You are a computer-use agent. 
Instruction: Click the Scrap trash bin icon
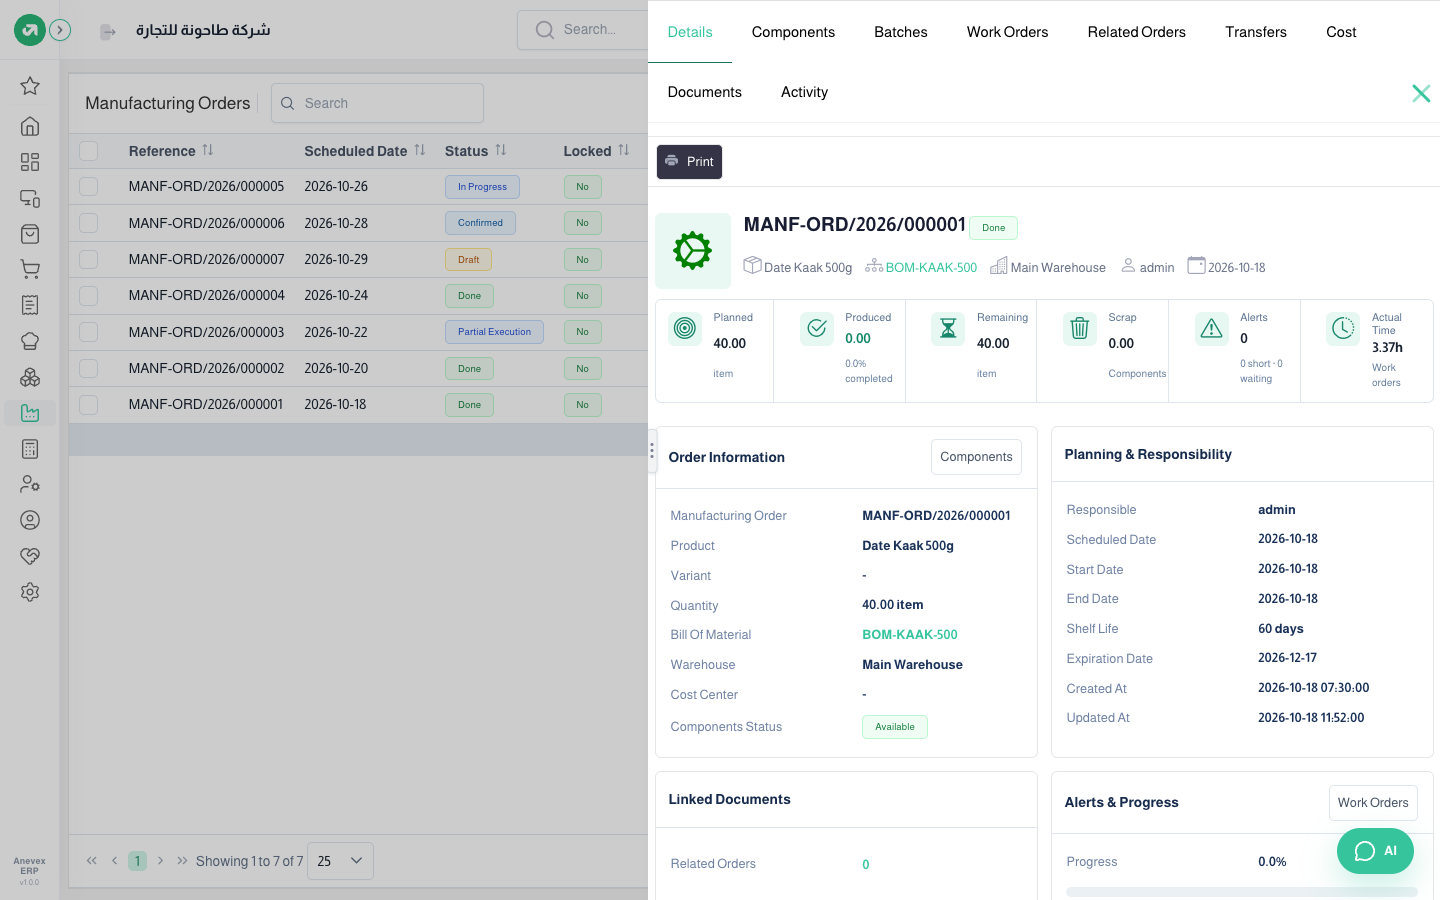click(x=1080, y=328)
